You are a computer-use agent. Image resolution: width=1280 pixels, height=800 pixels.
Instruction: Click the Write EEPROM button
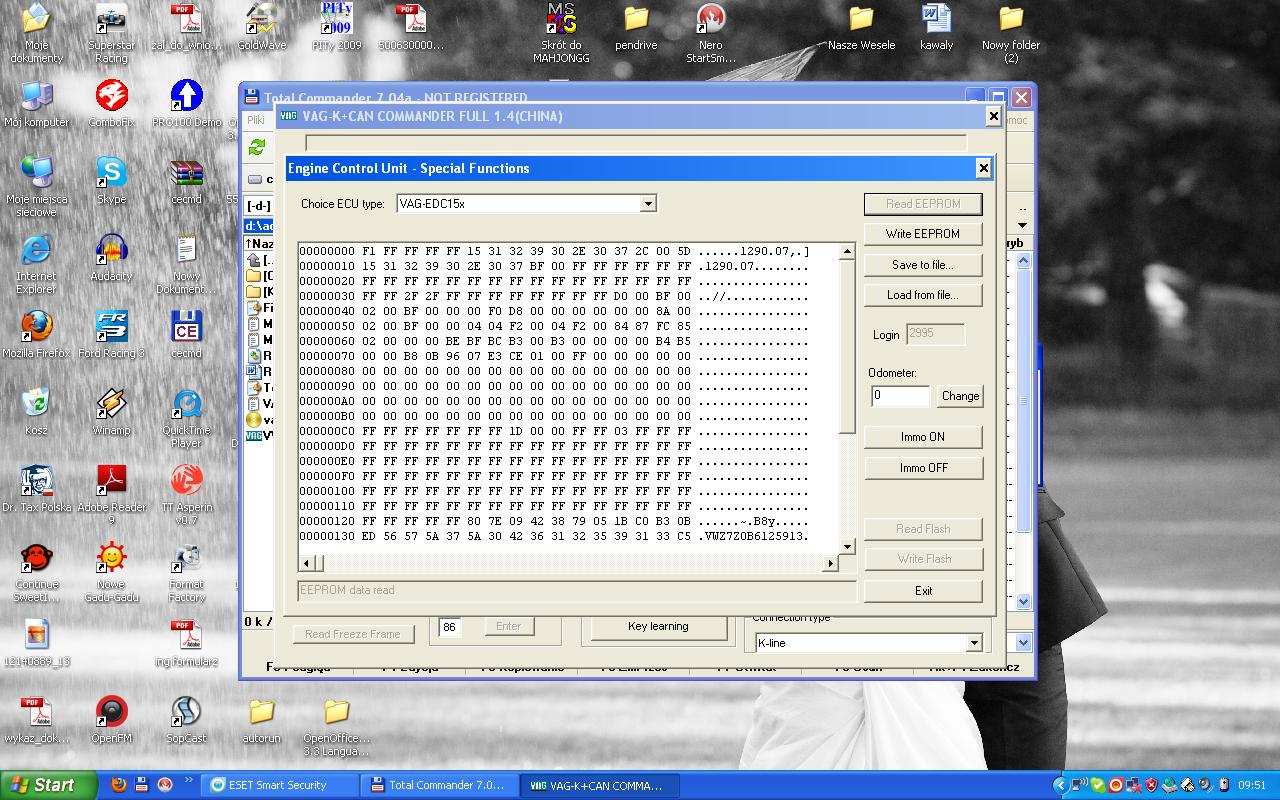tap(923, 234)
